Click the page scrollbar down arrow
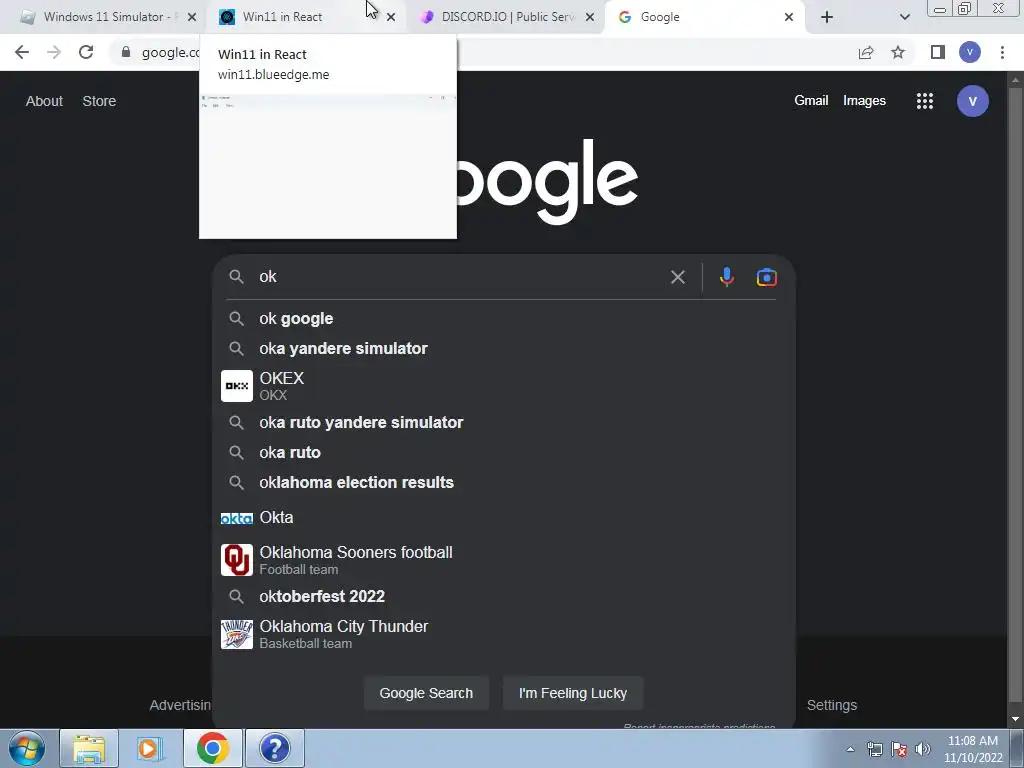This screenshot has width=1024, height=768. coord(1015,719)
